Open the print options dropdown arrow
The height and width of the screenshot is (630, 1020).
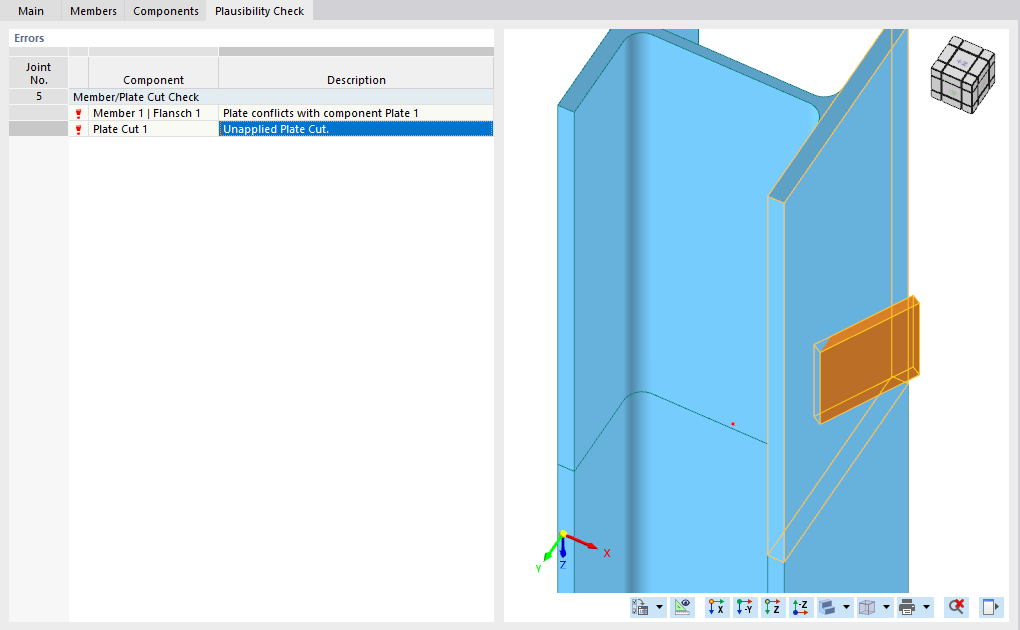[926, 607]
